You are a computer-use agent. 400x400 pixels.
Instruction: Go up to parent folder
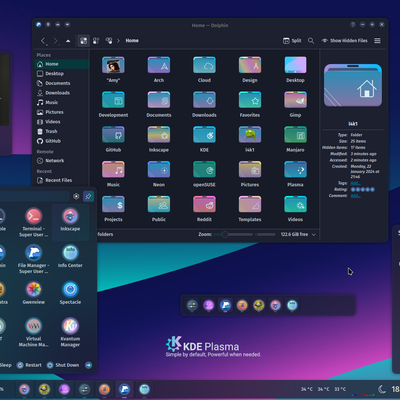click(68, 41)
